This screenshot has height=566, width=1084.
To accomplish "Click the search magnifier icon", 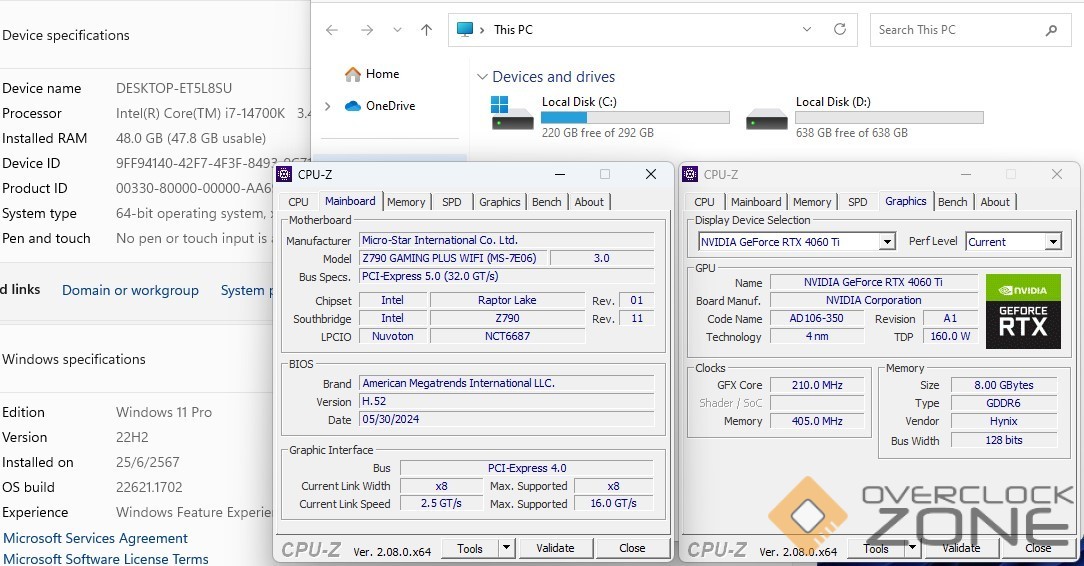I will point(1051,30).
